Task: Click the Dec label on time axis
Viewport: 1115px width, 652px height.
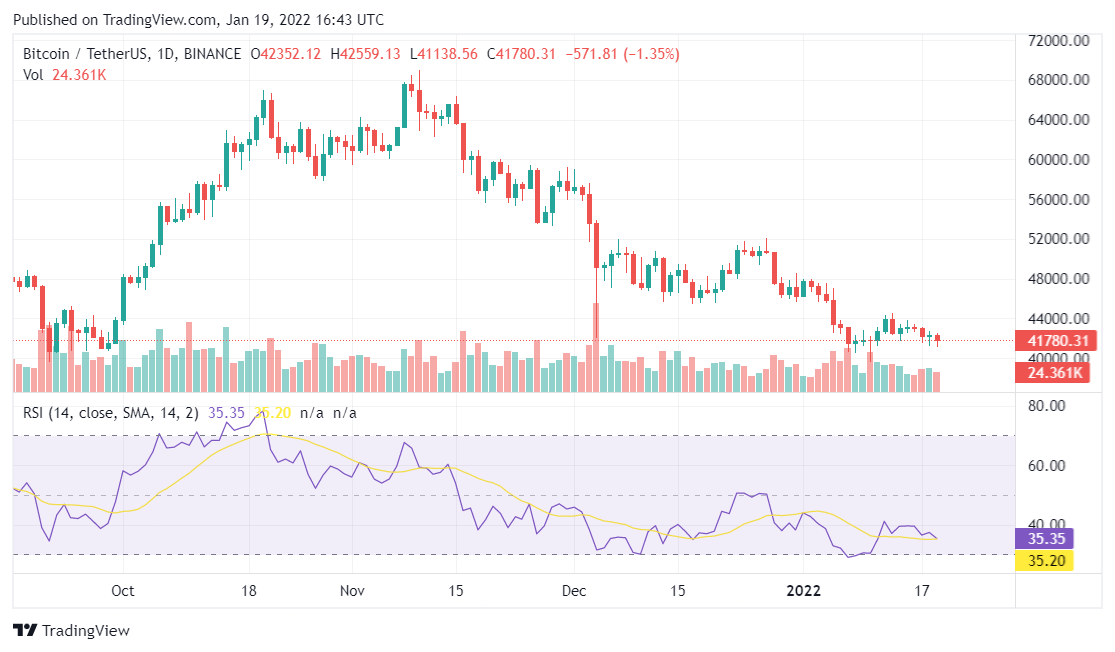Action: (x=574, y=590)
